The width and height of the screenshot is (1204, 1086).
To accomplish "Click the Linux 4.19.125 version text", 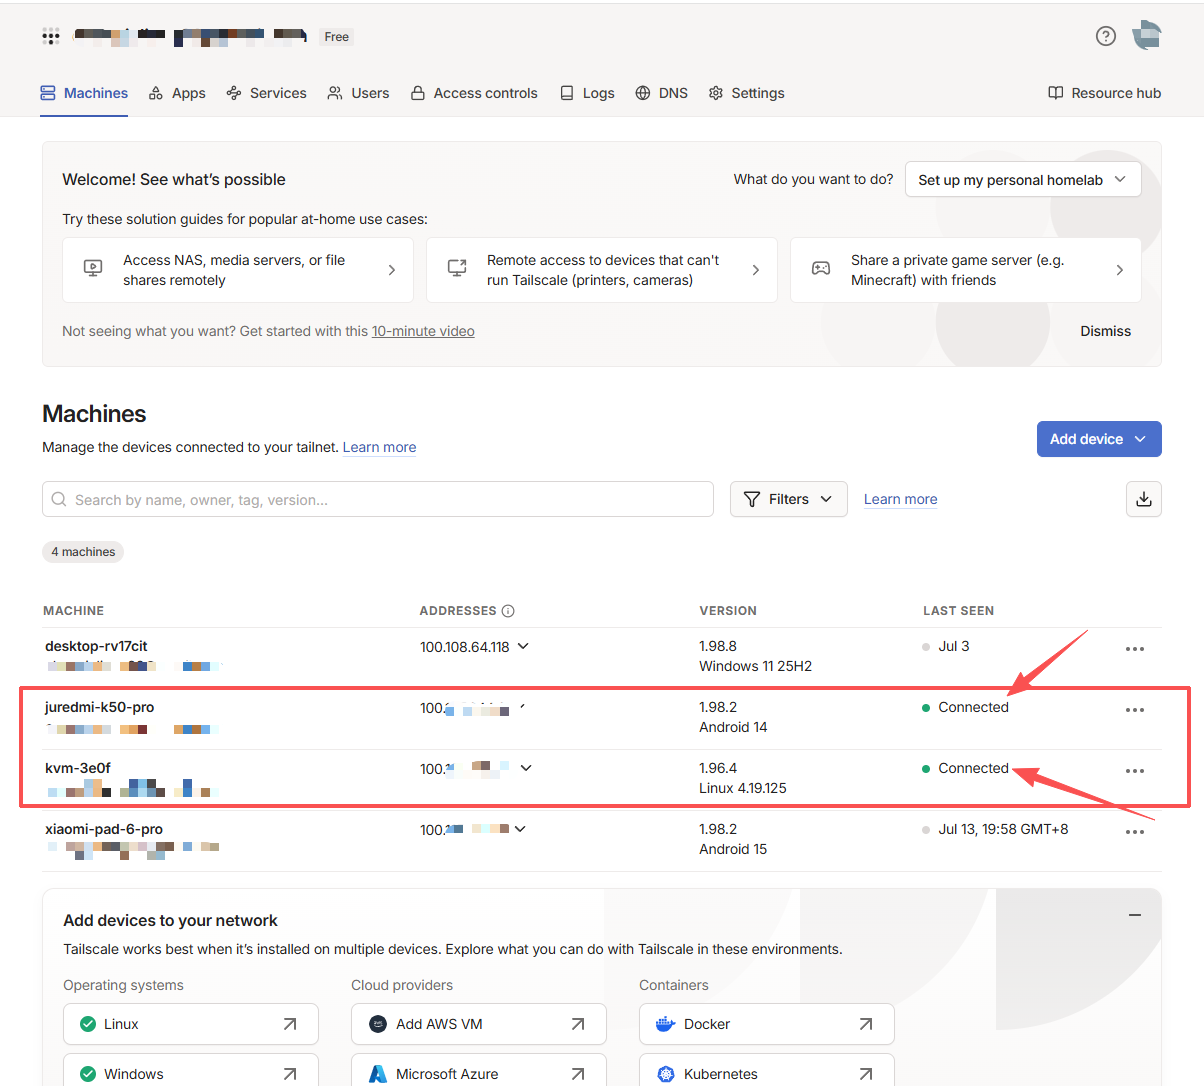I will (743, 788).
